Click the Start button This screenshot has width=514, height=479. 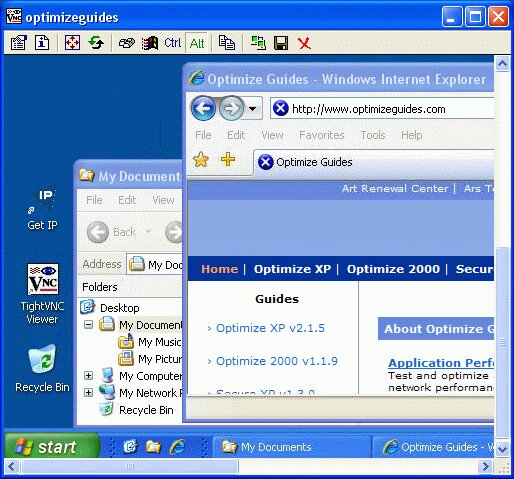(52, 447)
